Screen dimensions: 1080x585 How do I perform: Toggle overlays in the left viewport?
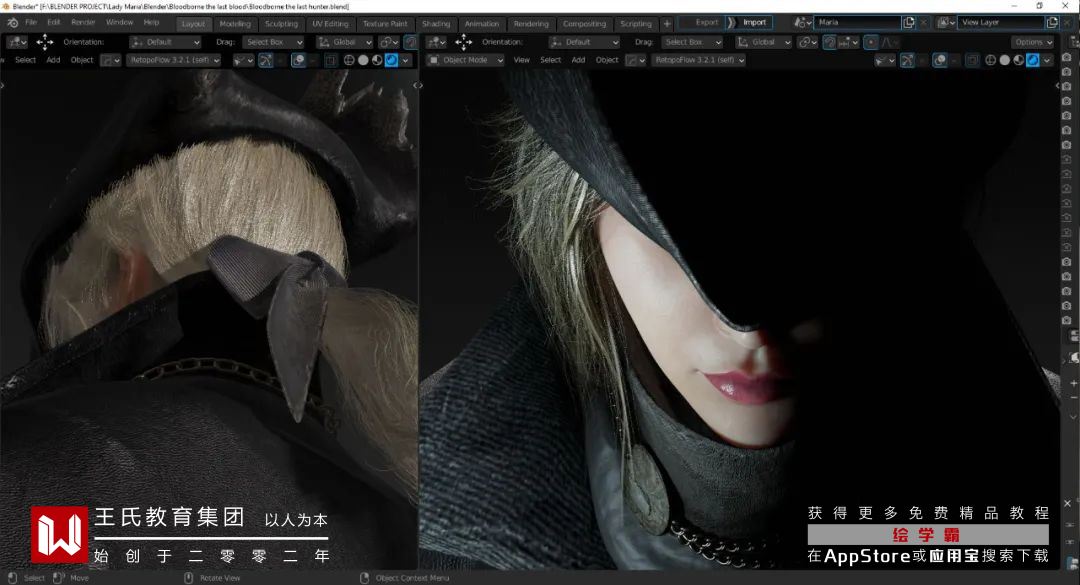point(298,60)
